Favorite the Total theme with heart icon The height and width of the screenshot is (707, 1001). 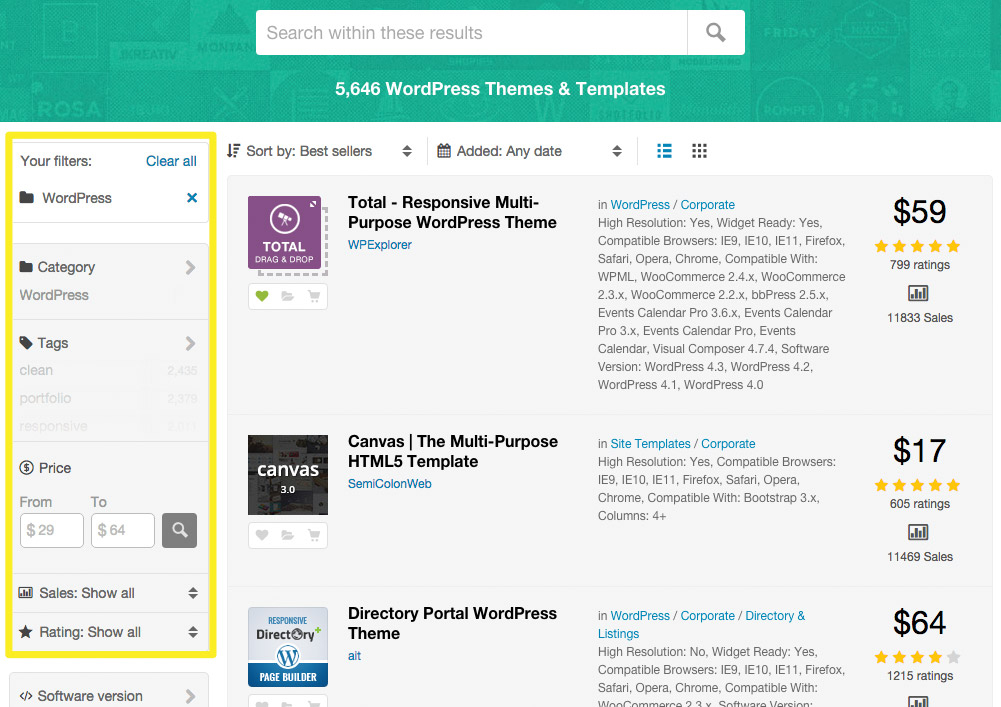262,296
